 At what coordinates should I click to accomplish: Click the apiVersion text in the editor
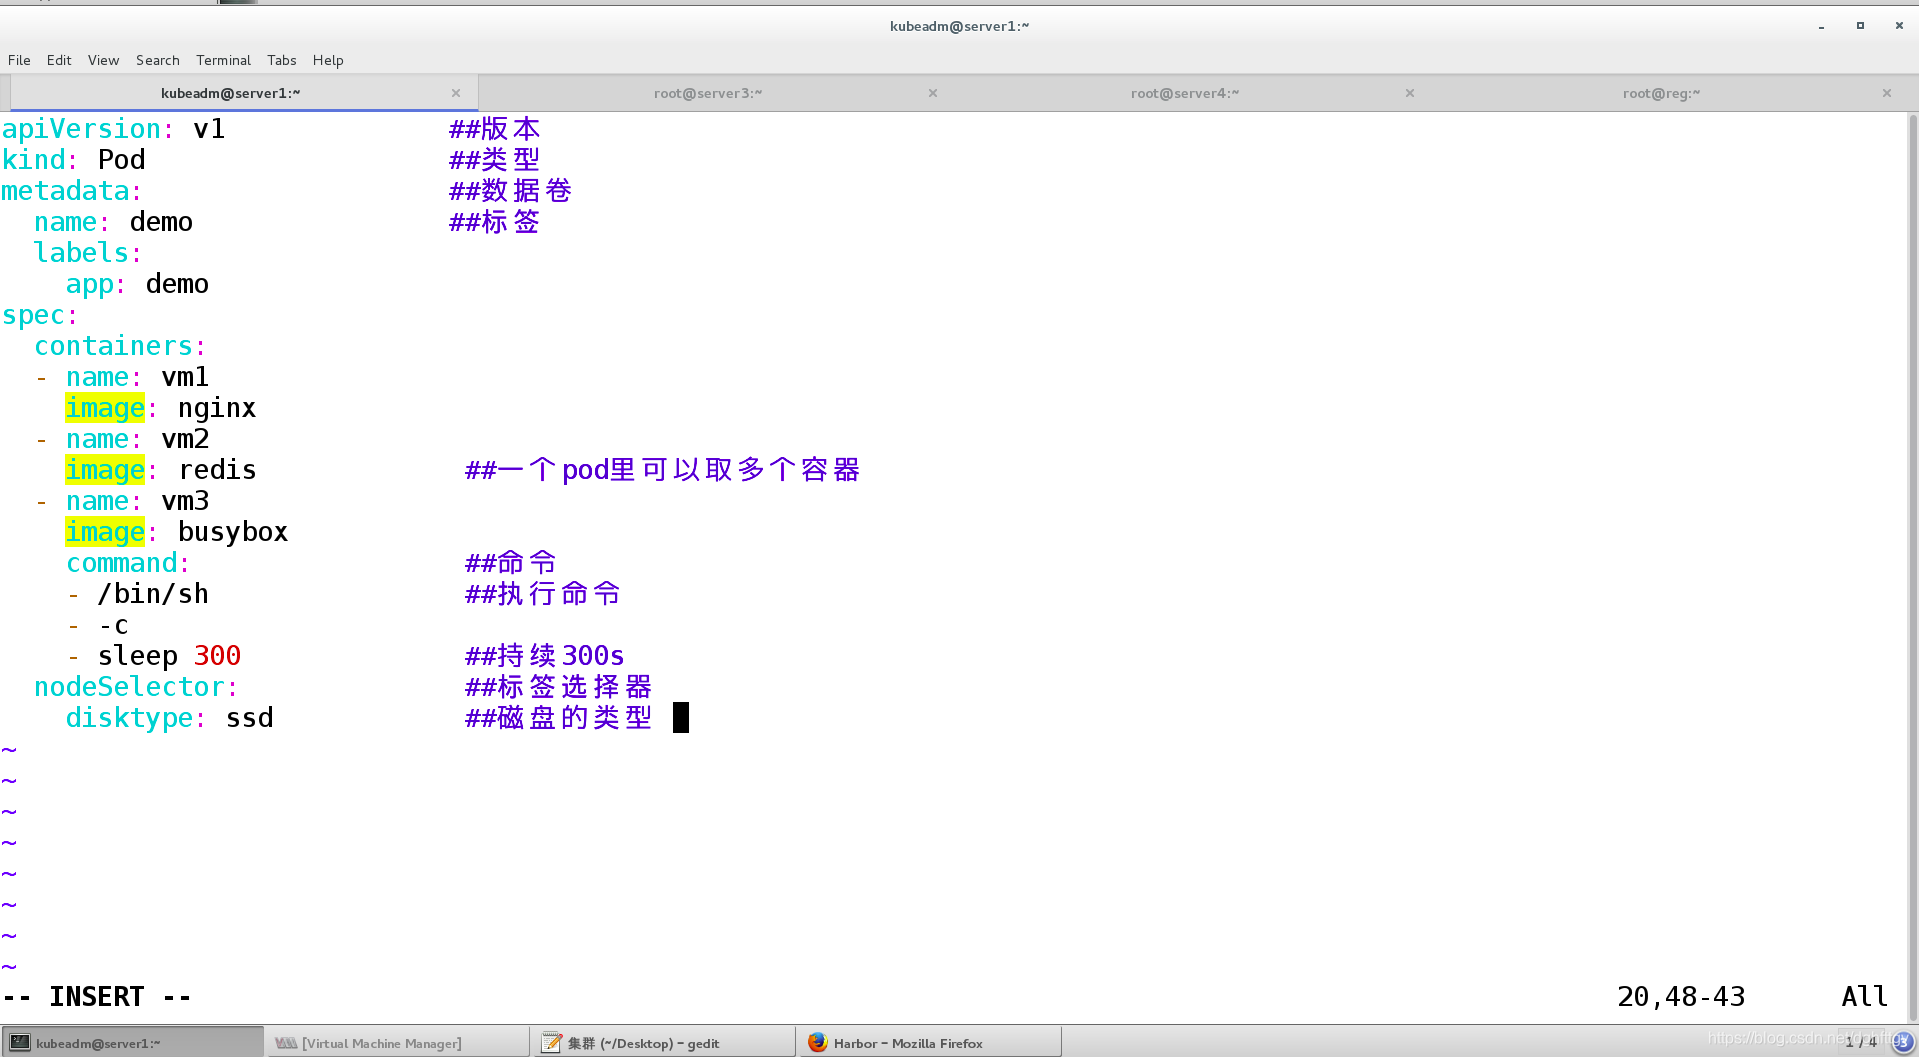[x=82, y=129]
